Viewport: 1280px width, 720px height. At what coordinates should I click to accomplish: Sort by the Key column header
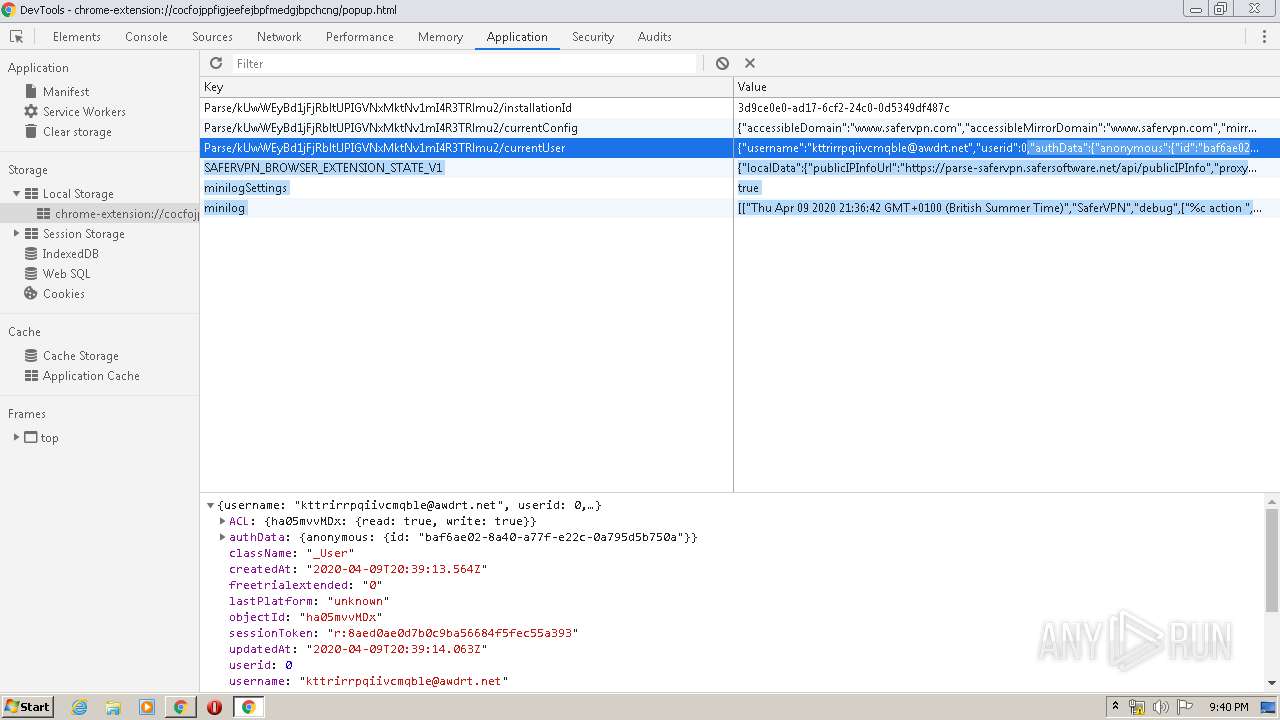[x=466, y=87]
